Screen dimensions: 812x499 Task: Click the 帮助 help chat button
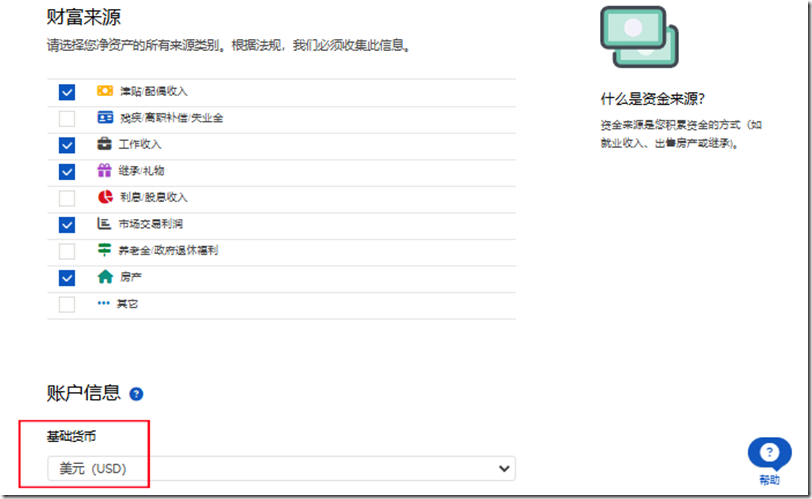769,457
